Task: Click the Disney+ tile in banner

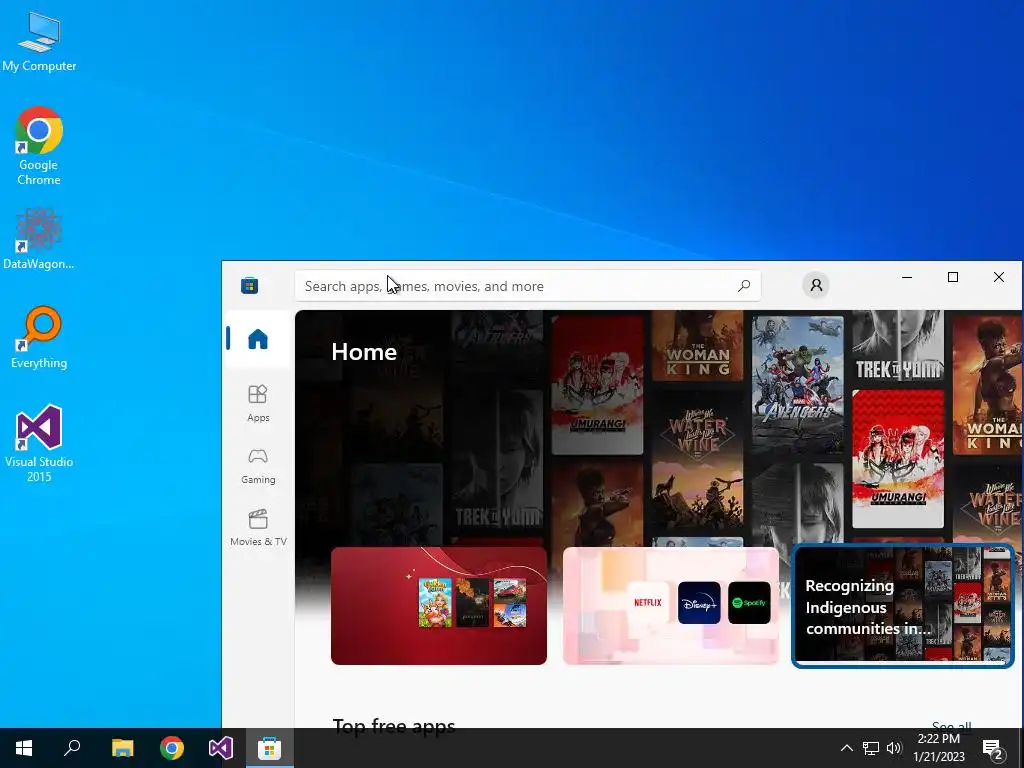Action: coord(699,603)
